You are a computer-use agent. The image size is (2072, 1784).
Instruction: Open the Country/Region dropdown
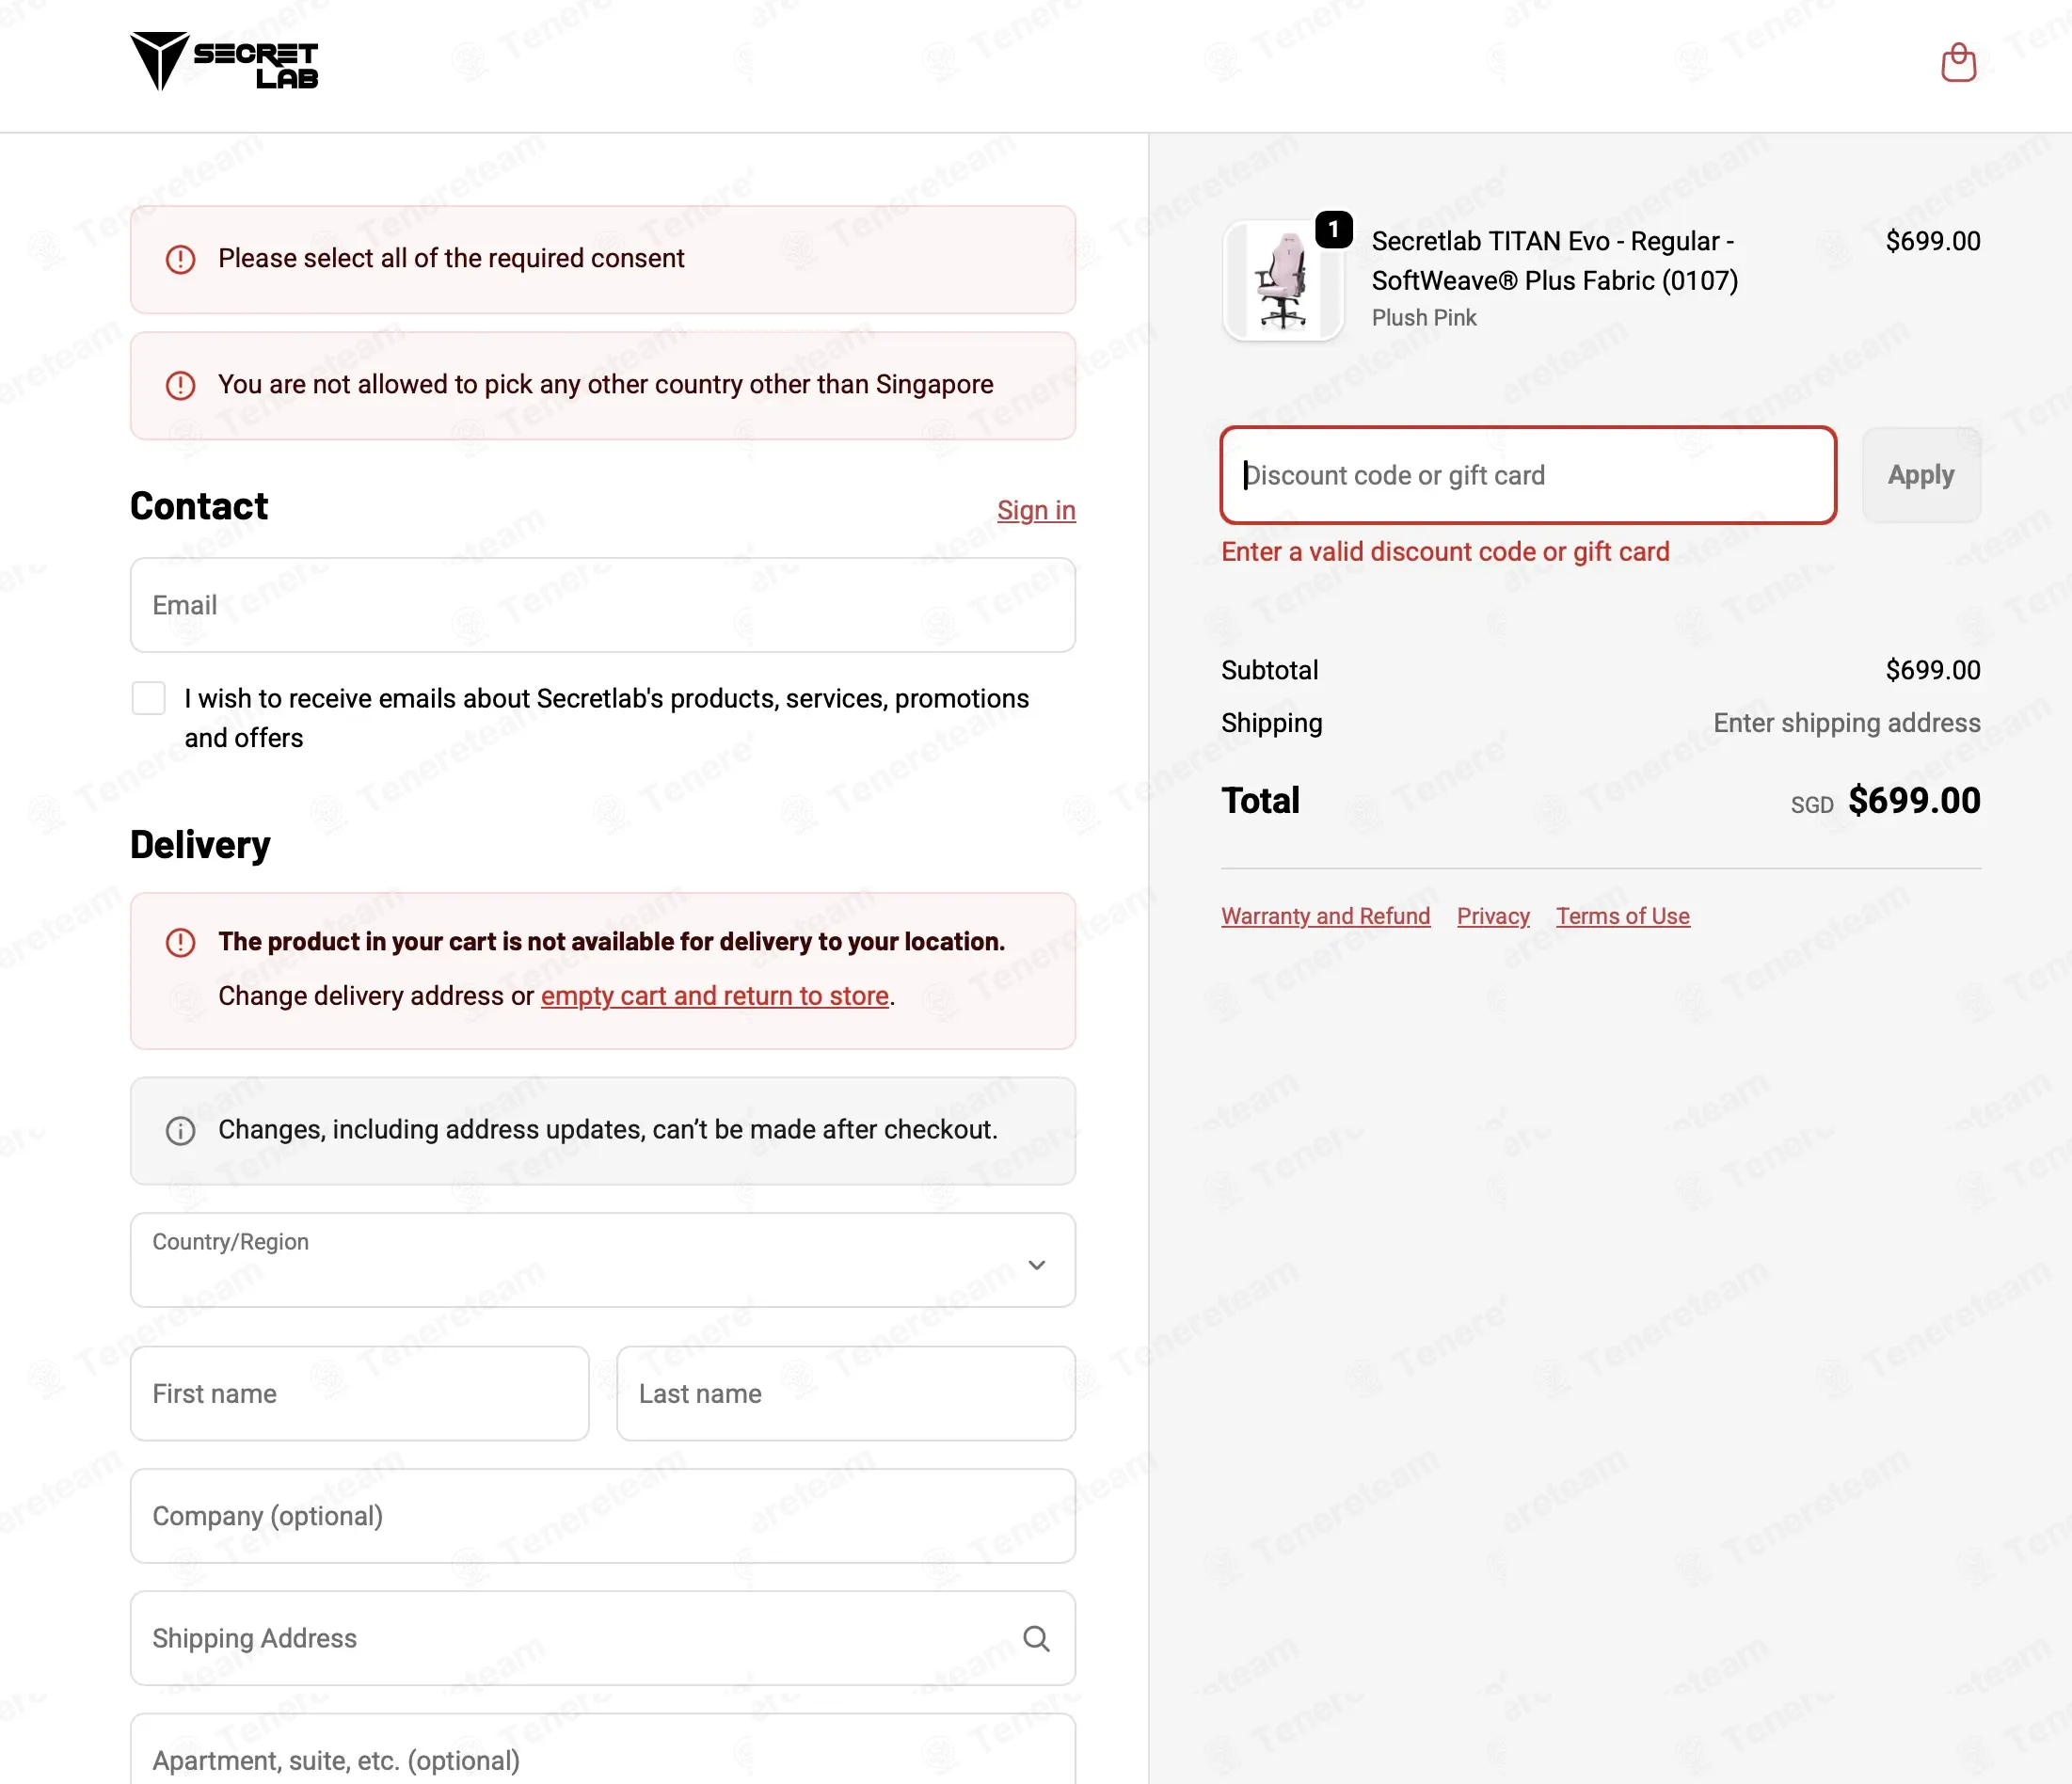point(603,1260)
